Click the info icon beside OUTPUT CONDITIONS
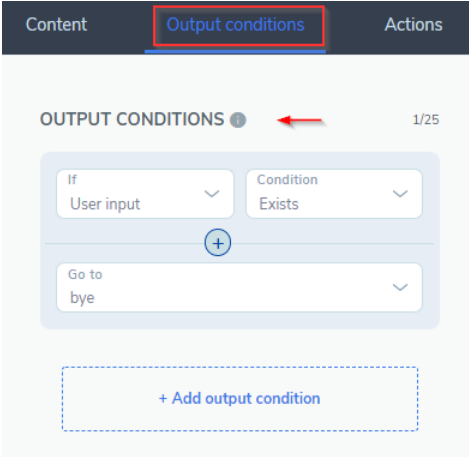The width and height of the screenshot is (470, 457). (238, 120)
